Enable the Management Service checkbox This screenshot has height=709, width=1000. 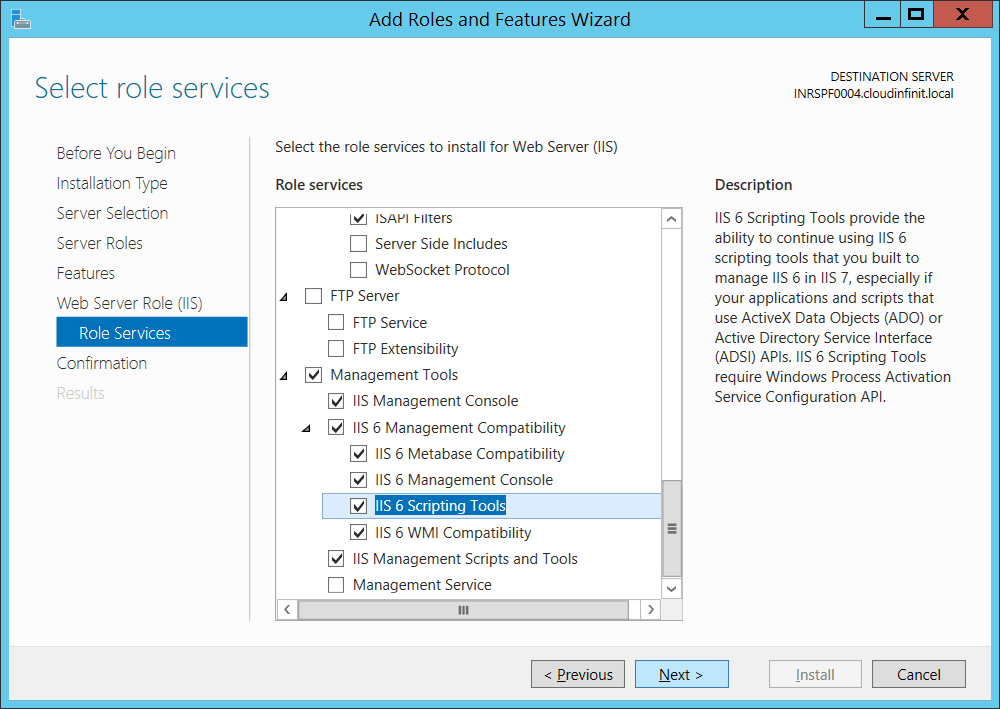click(x=336, y=585)
